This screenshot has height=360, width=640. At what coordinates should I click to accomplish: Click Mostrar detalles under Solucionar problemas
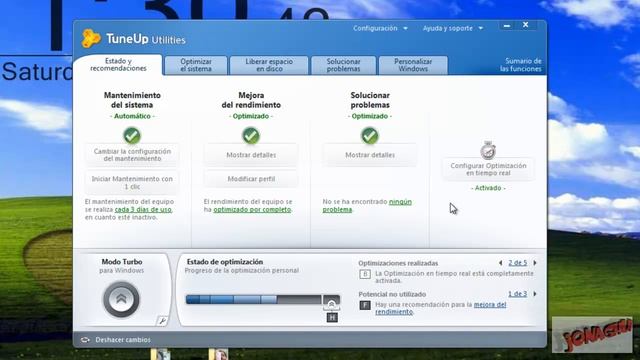click(x=370, y=155)
